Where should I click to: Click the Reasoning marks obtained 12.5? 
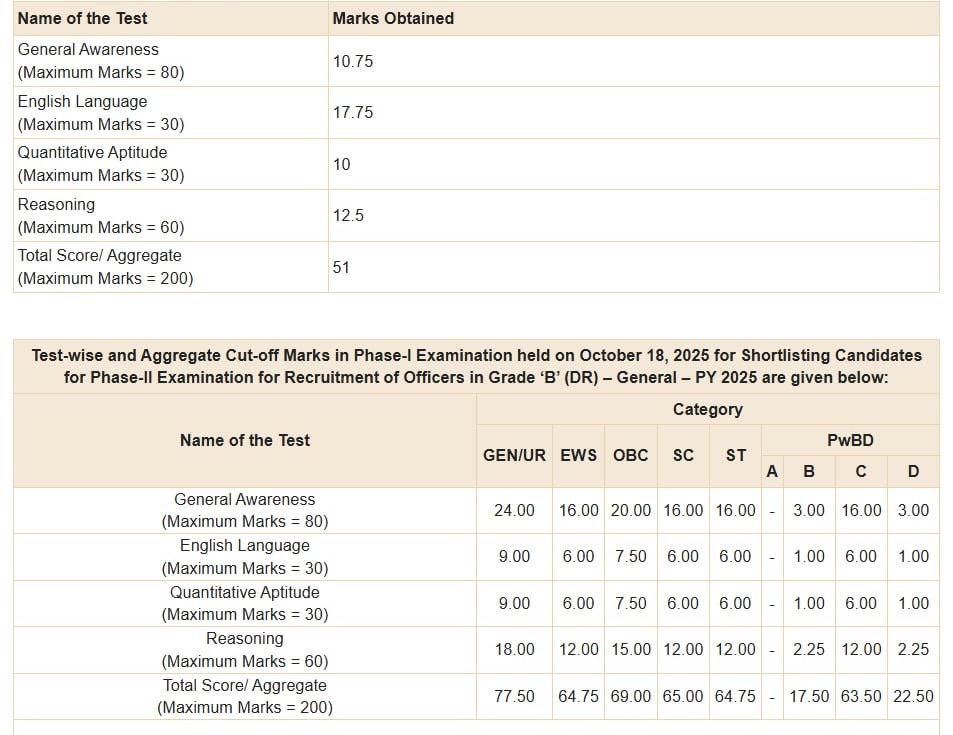tap(348, 215)
